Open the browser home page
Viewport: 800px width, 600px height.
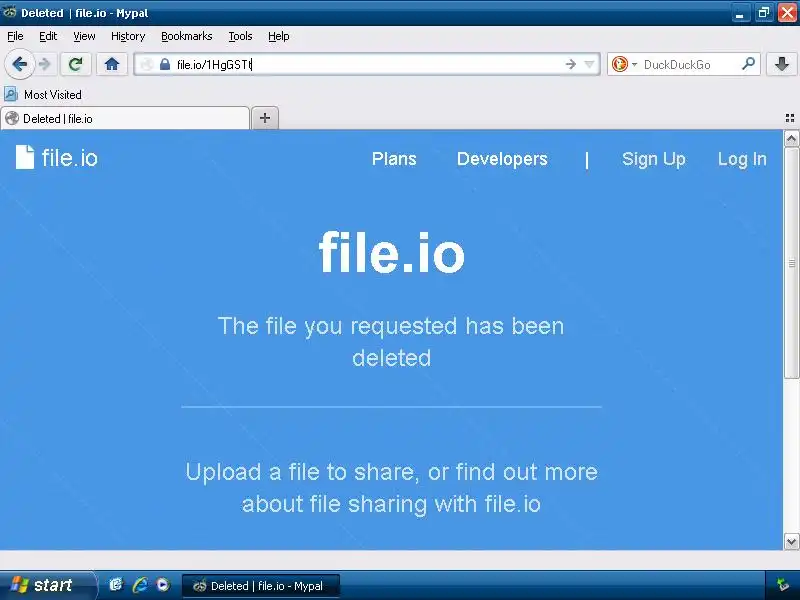[112, 64]
